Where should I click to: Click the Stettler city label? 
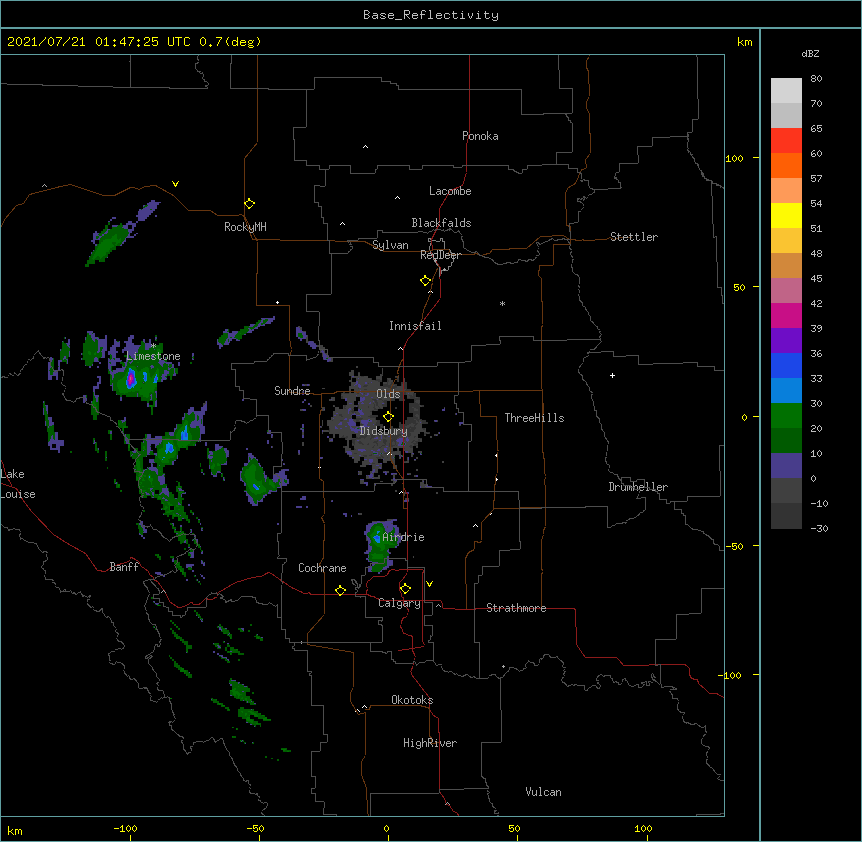click(634, 237)
